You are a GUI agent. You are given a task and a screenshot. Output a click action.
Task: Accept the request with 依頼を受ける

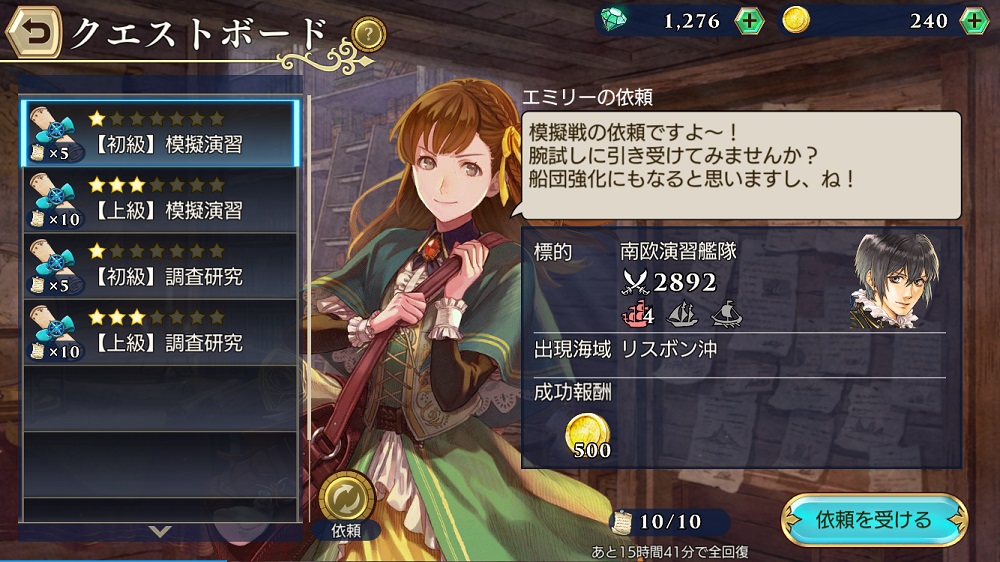pyautogui.click(x=874, y=520)
